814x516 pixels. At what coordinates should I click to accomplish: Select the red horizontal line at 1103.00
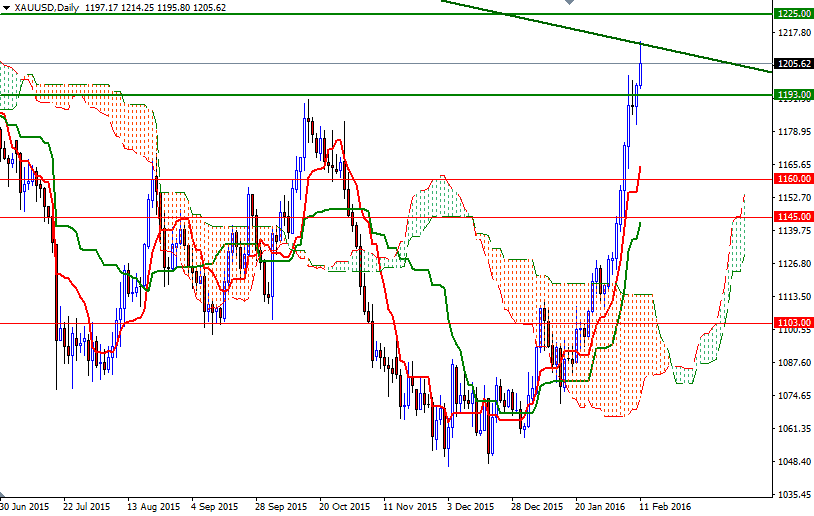[x=387, y=323]
